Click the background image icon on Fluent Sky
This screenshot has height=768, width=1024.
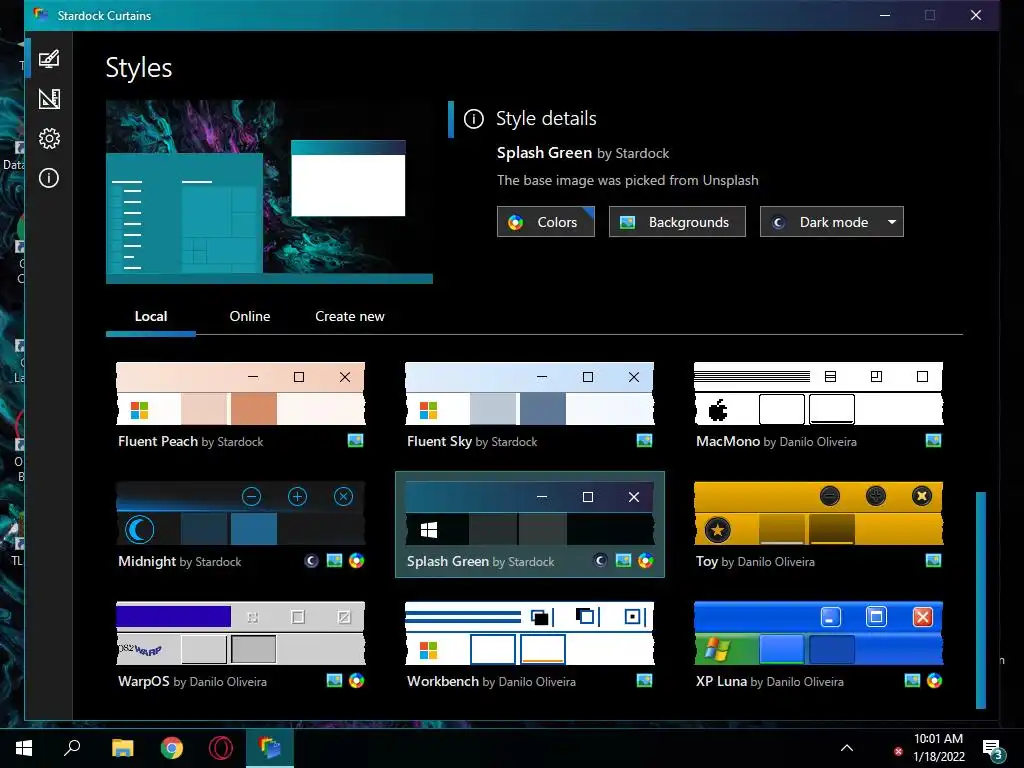644,441
